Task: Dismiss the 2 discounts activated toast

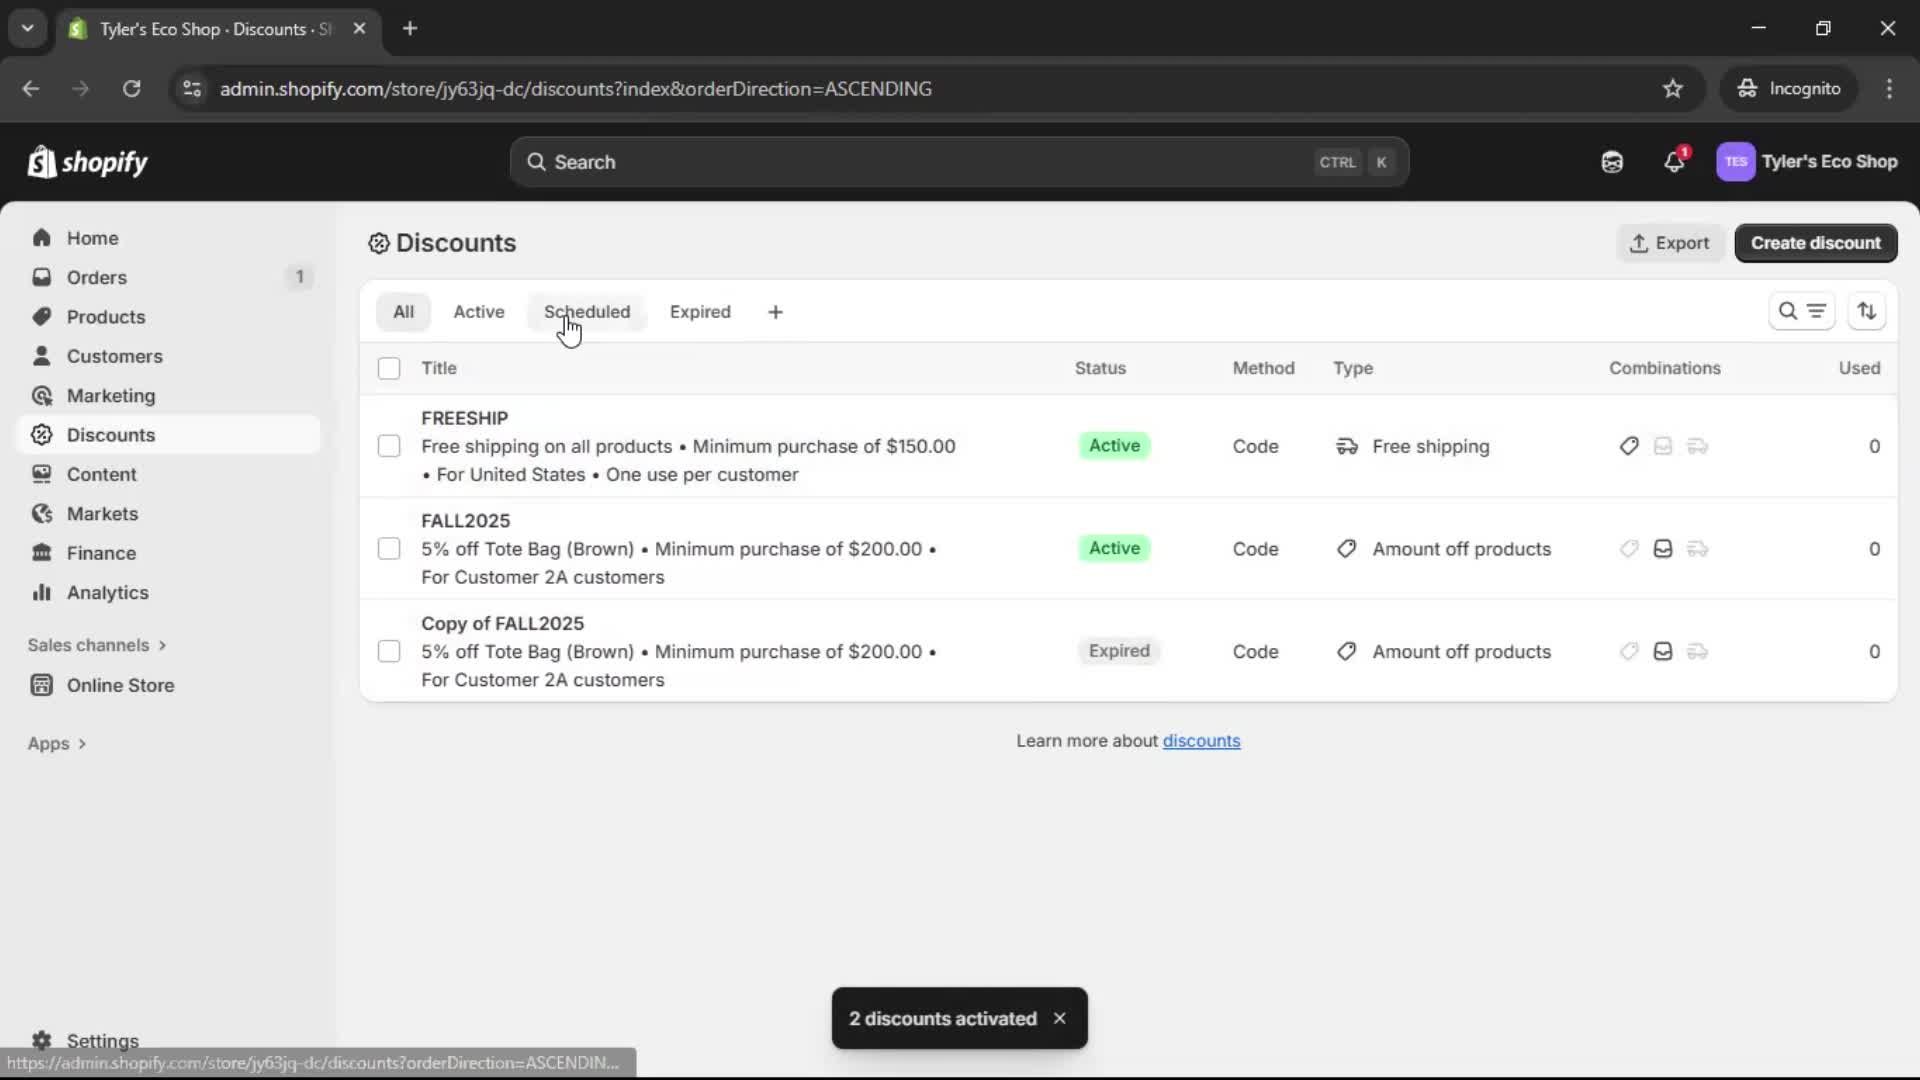Action: tap(1060, 1018)
